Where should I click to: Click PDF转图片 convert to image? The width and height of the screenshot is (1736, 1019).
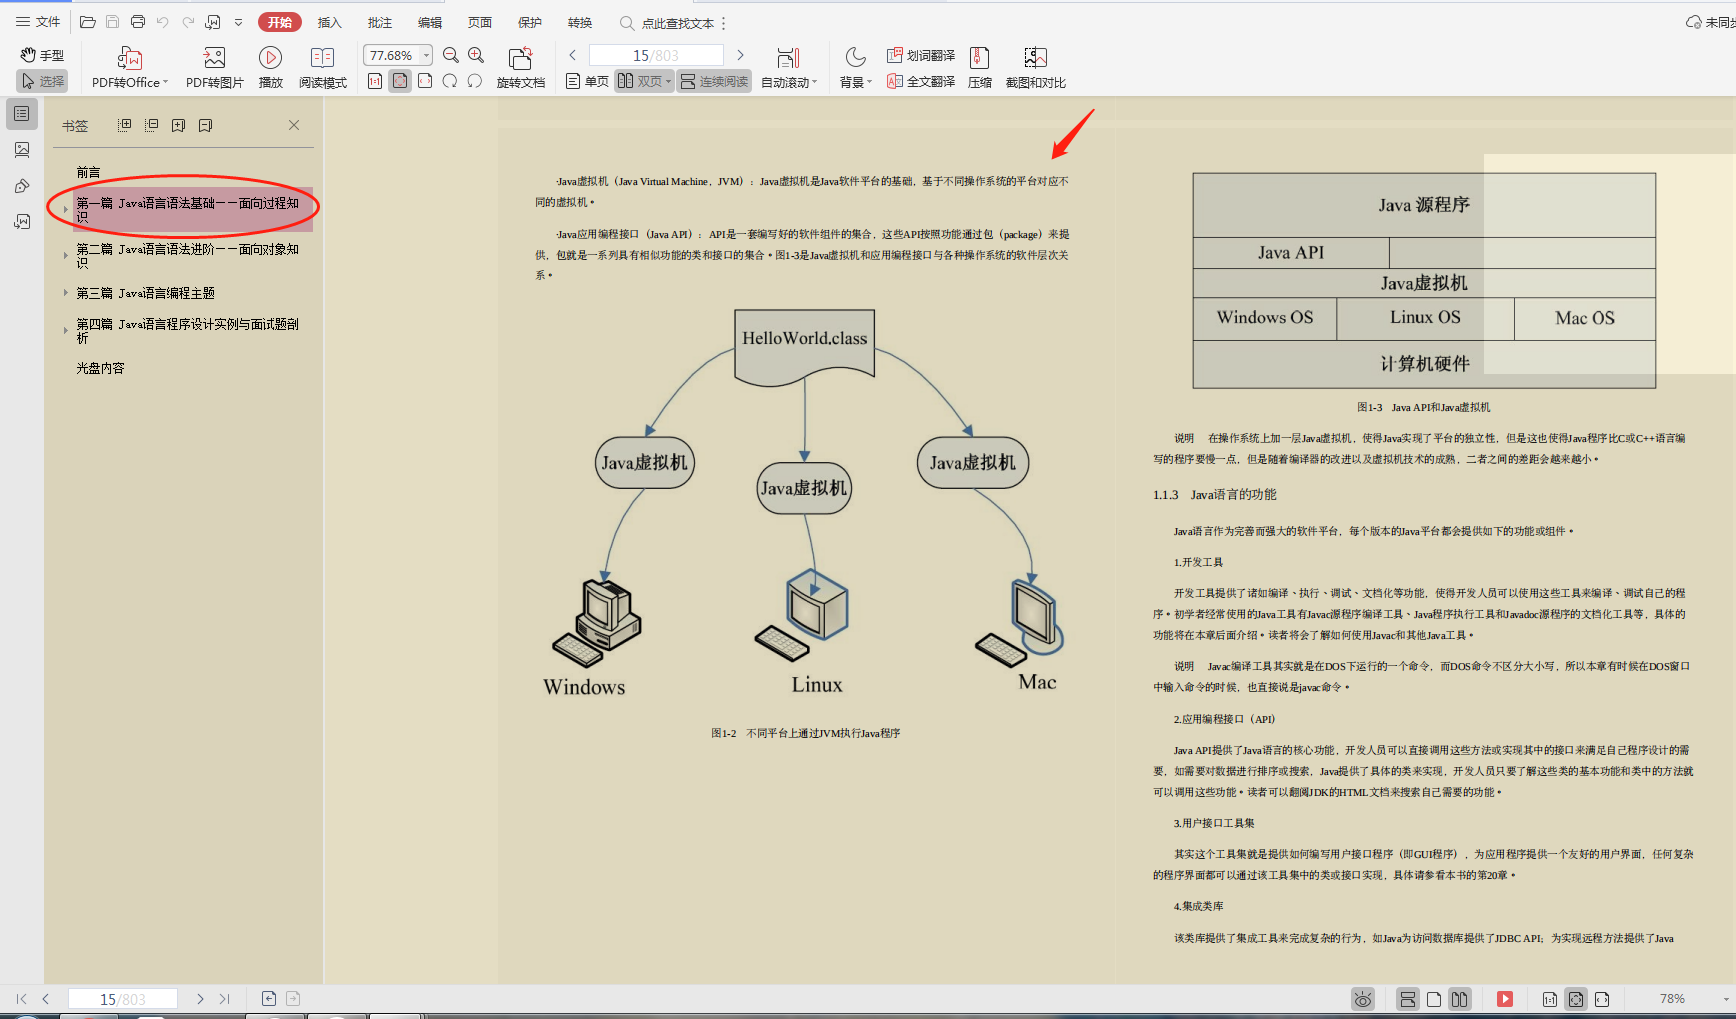214,68
